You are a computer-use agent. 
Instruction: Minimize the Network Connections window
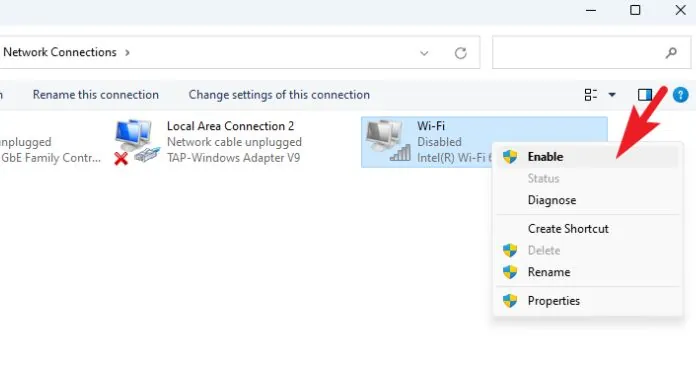591,10
